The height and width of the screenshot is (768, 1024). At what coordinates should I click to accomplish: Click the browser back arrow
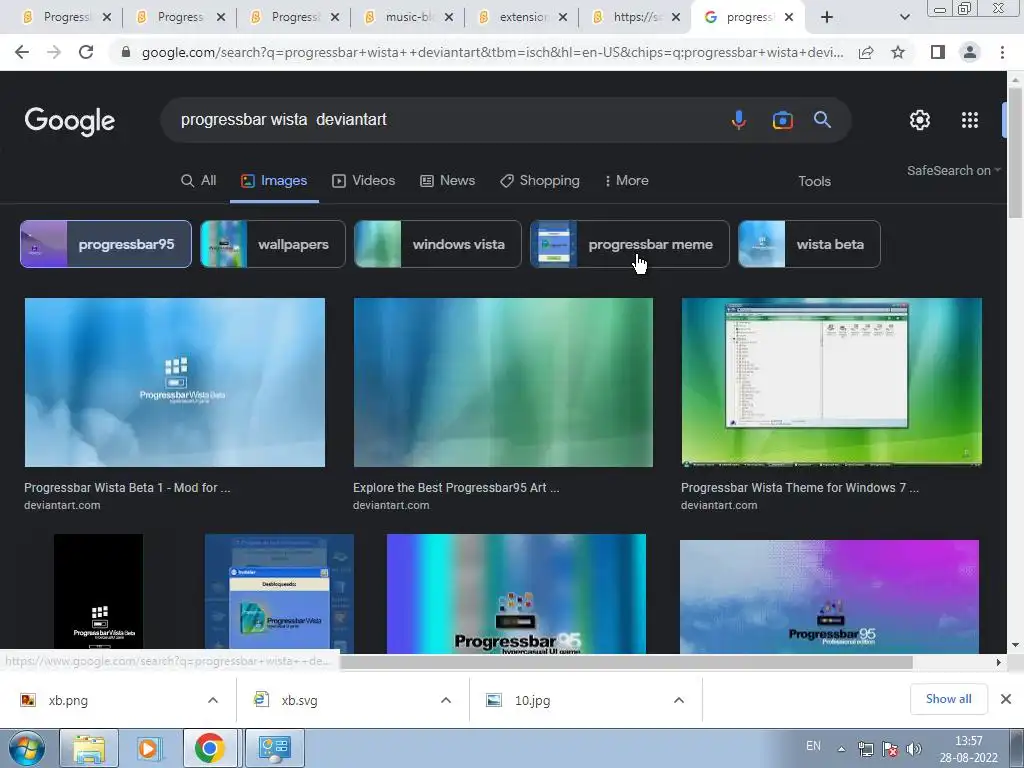click(22, 52)
